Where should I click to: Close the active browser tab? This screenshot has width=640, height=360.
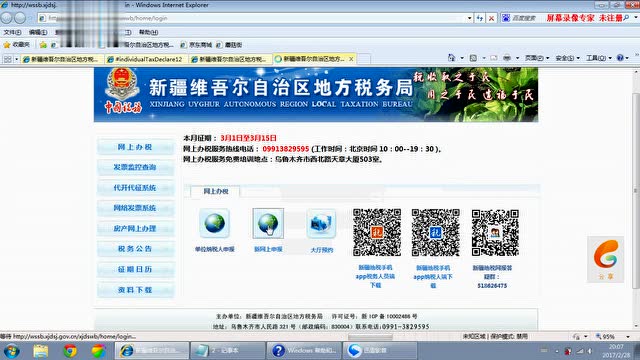[351, 59]
